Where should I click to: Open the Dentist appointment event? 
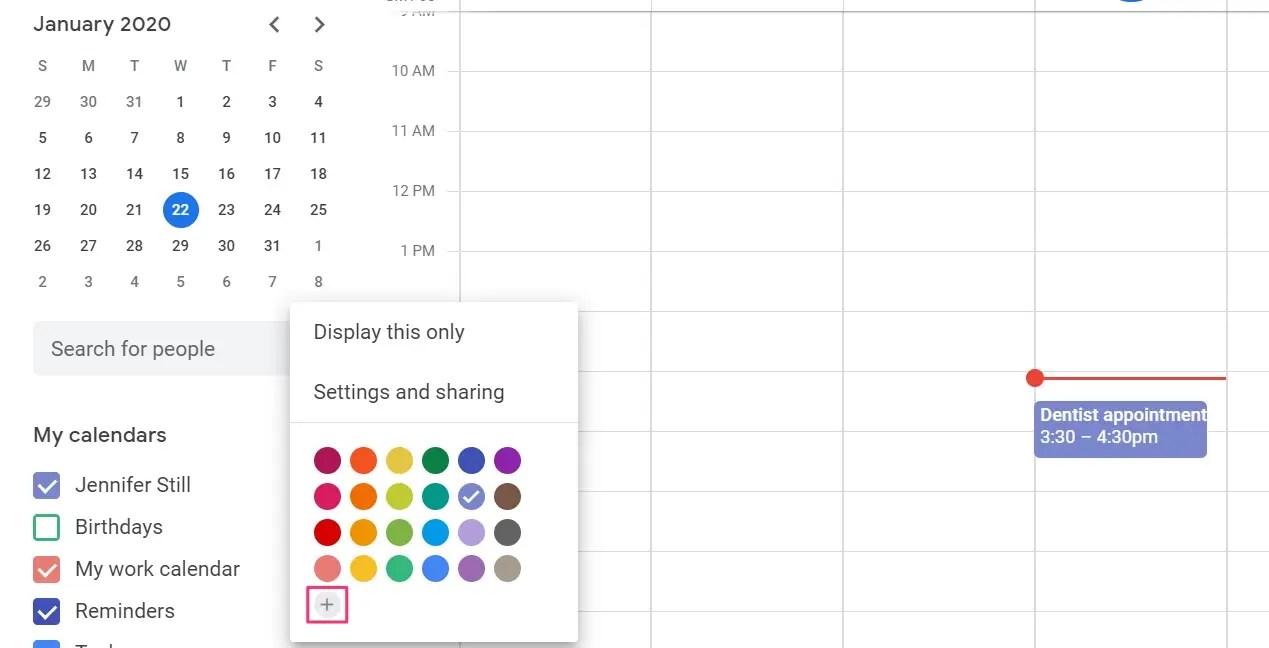(1120, 429)
